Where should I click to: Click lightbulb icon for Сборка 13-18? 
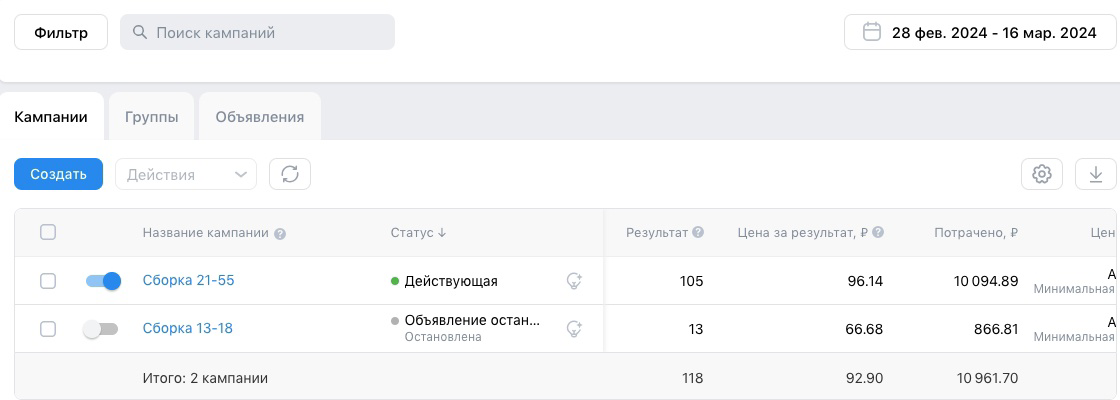coord(574,328)
